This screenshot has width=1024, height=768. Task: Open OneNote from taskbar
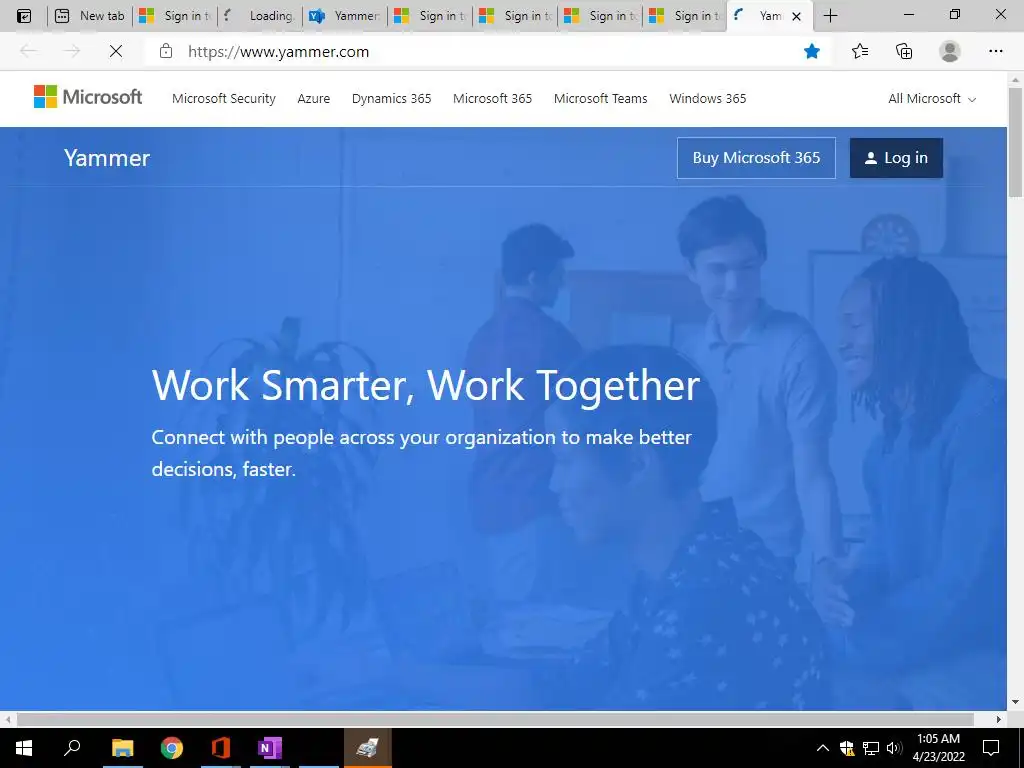(270, 748)
